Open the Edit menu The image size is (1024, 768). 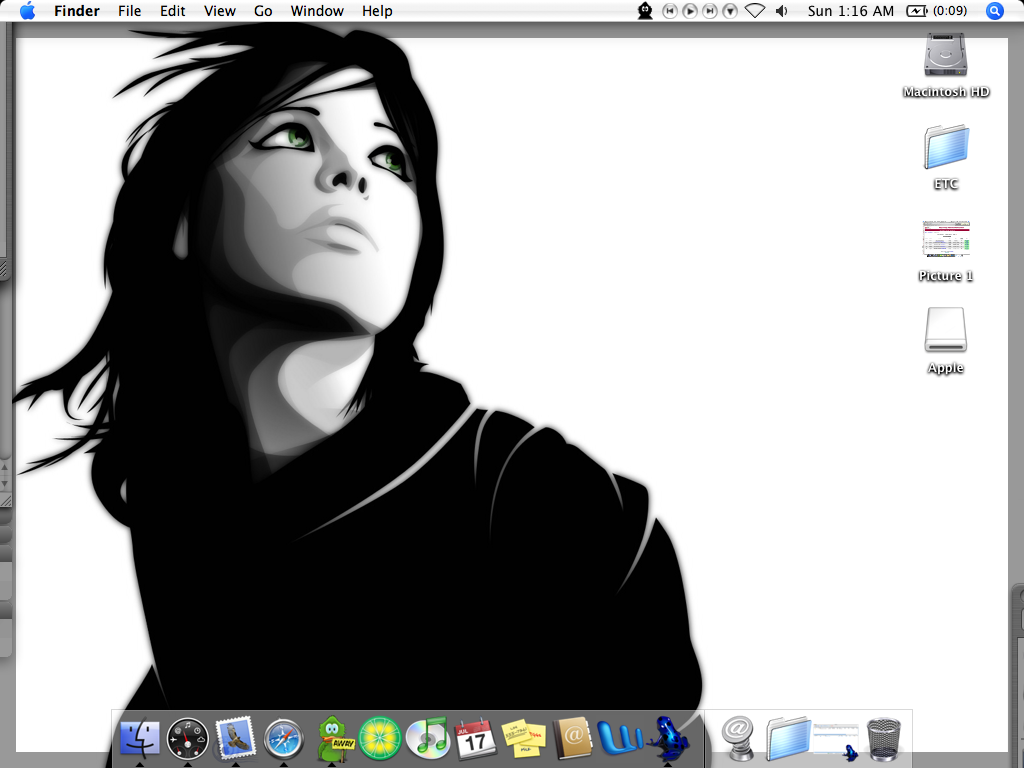click(172, 11)
